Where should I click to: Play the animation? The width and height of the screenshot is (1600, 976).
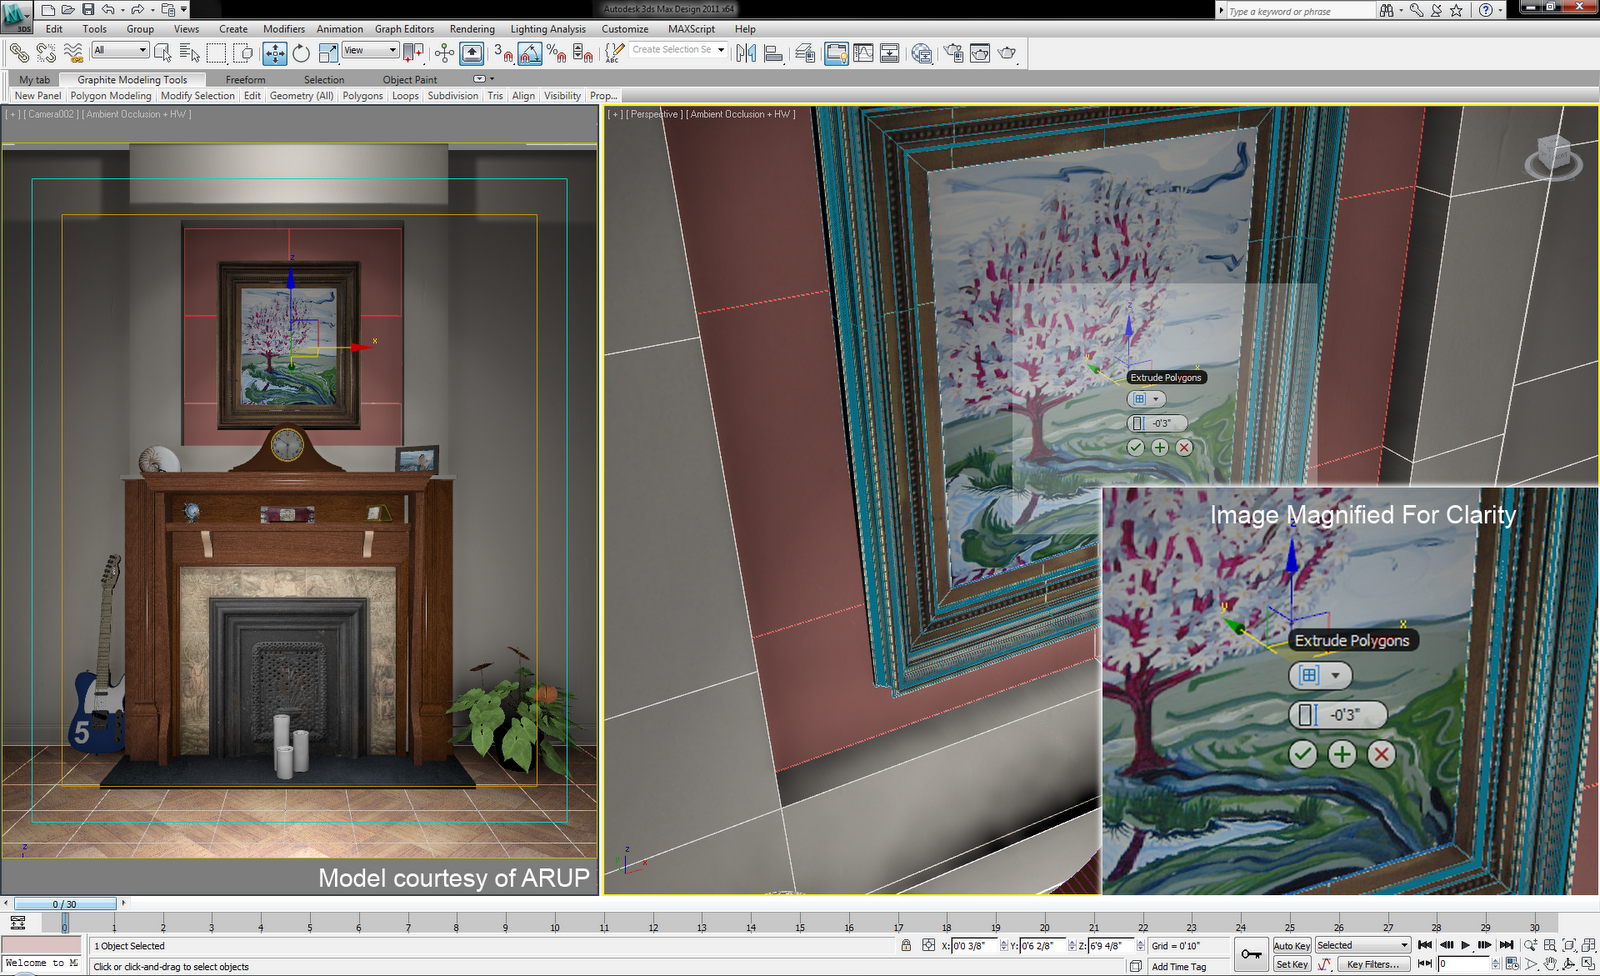(1466, 945)
